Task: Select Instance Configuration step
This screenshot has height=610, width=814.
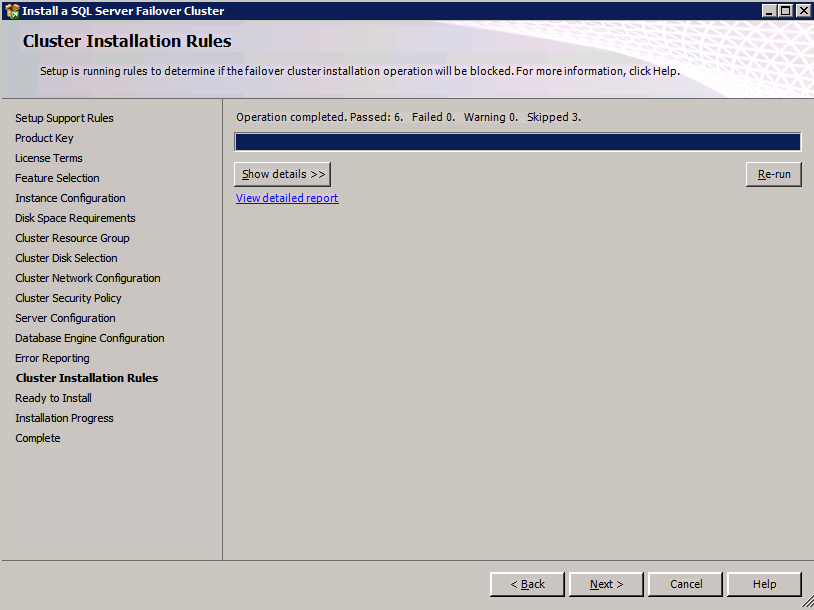Action: (x=70, y=198)
